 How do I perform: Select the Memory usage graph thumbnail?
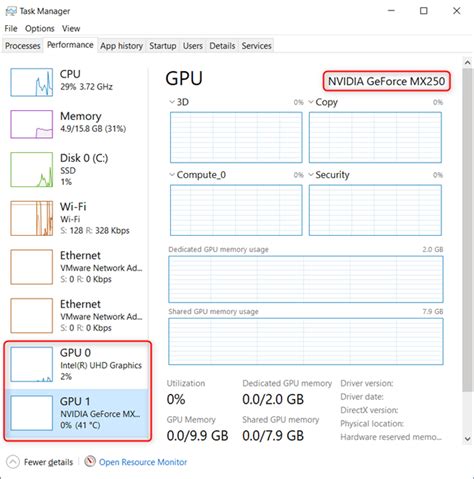(x=31, y=124)
